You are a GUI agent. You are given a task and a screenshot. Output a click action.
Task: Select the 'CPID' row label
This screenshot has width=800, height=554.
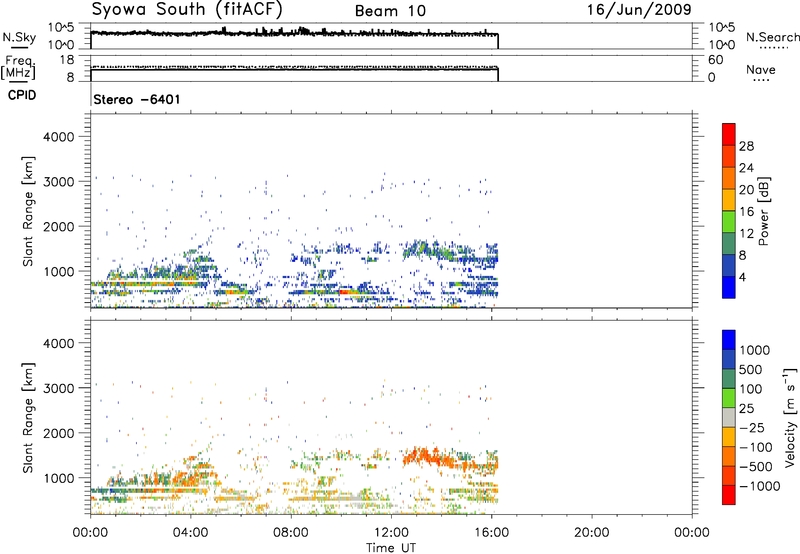click(22, 95)
